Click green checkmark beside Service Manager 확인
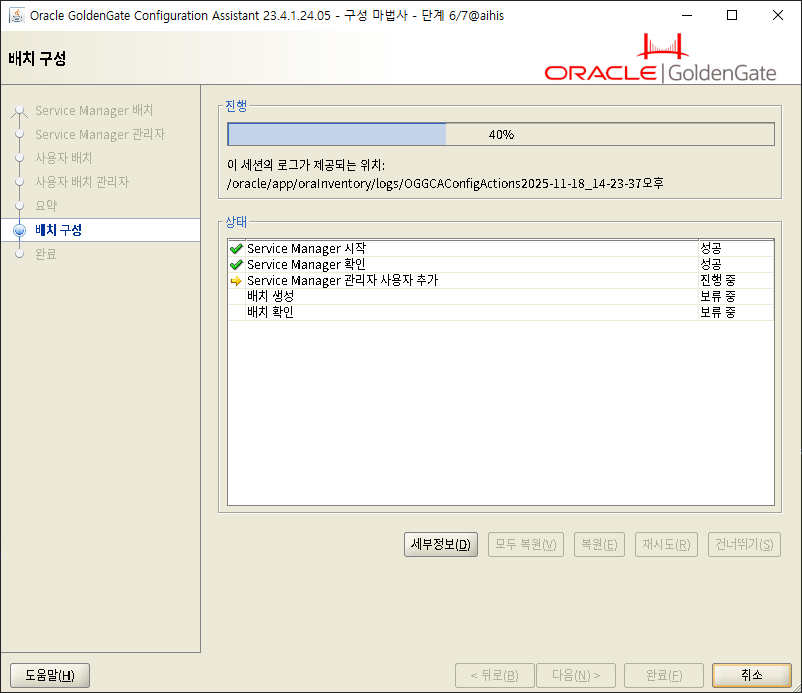The width and height of the screenshot is (802, 693). coord(236,264)
